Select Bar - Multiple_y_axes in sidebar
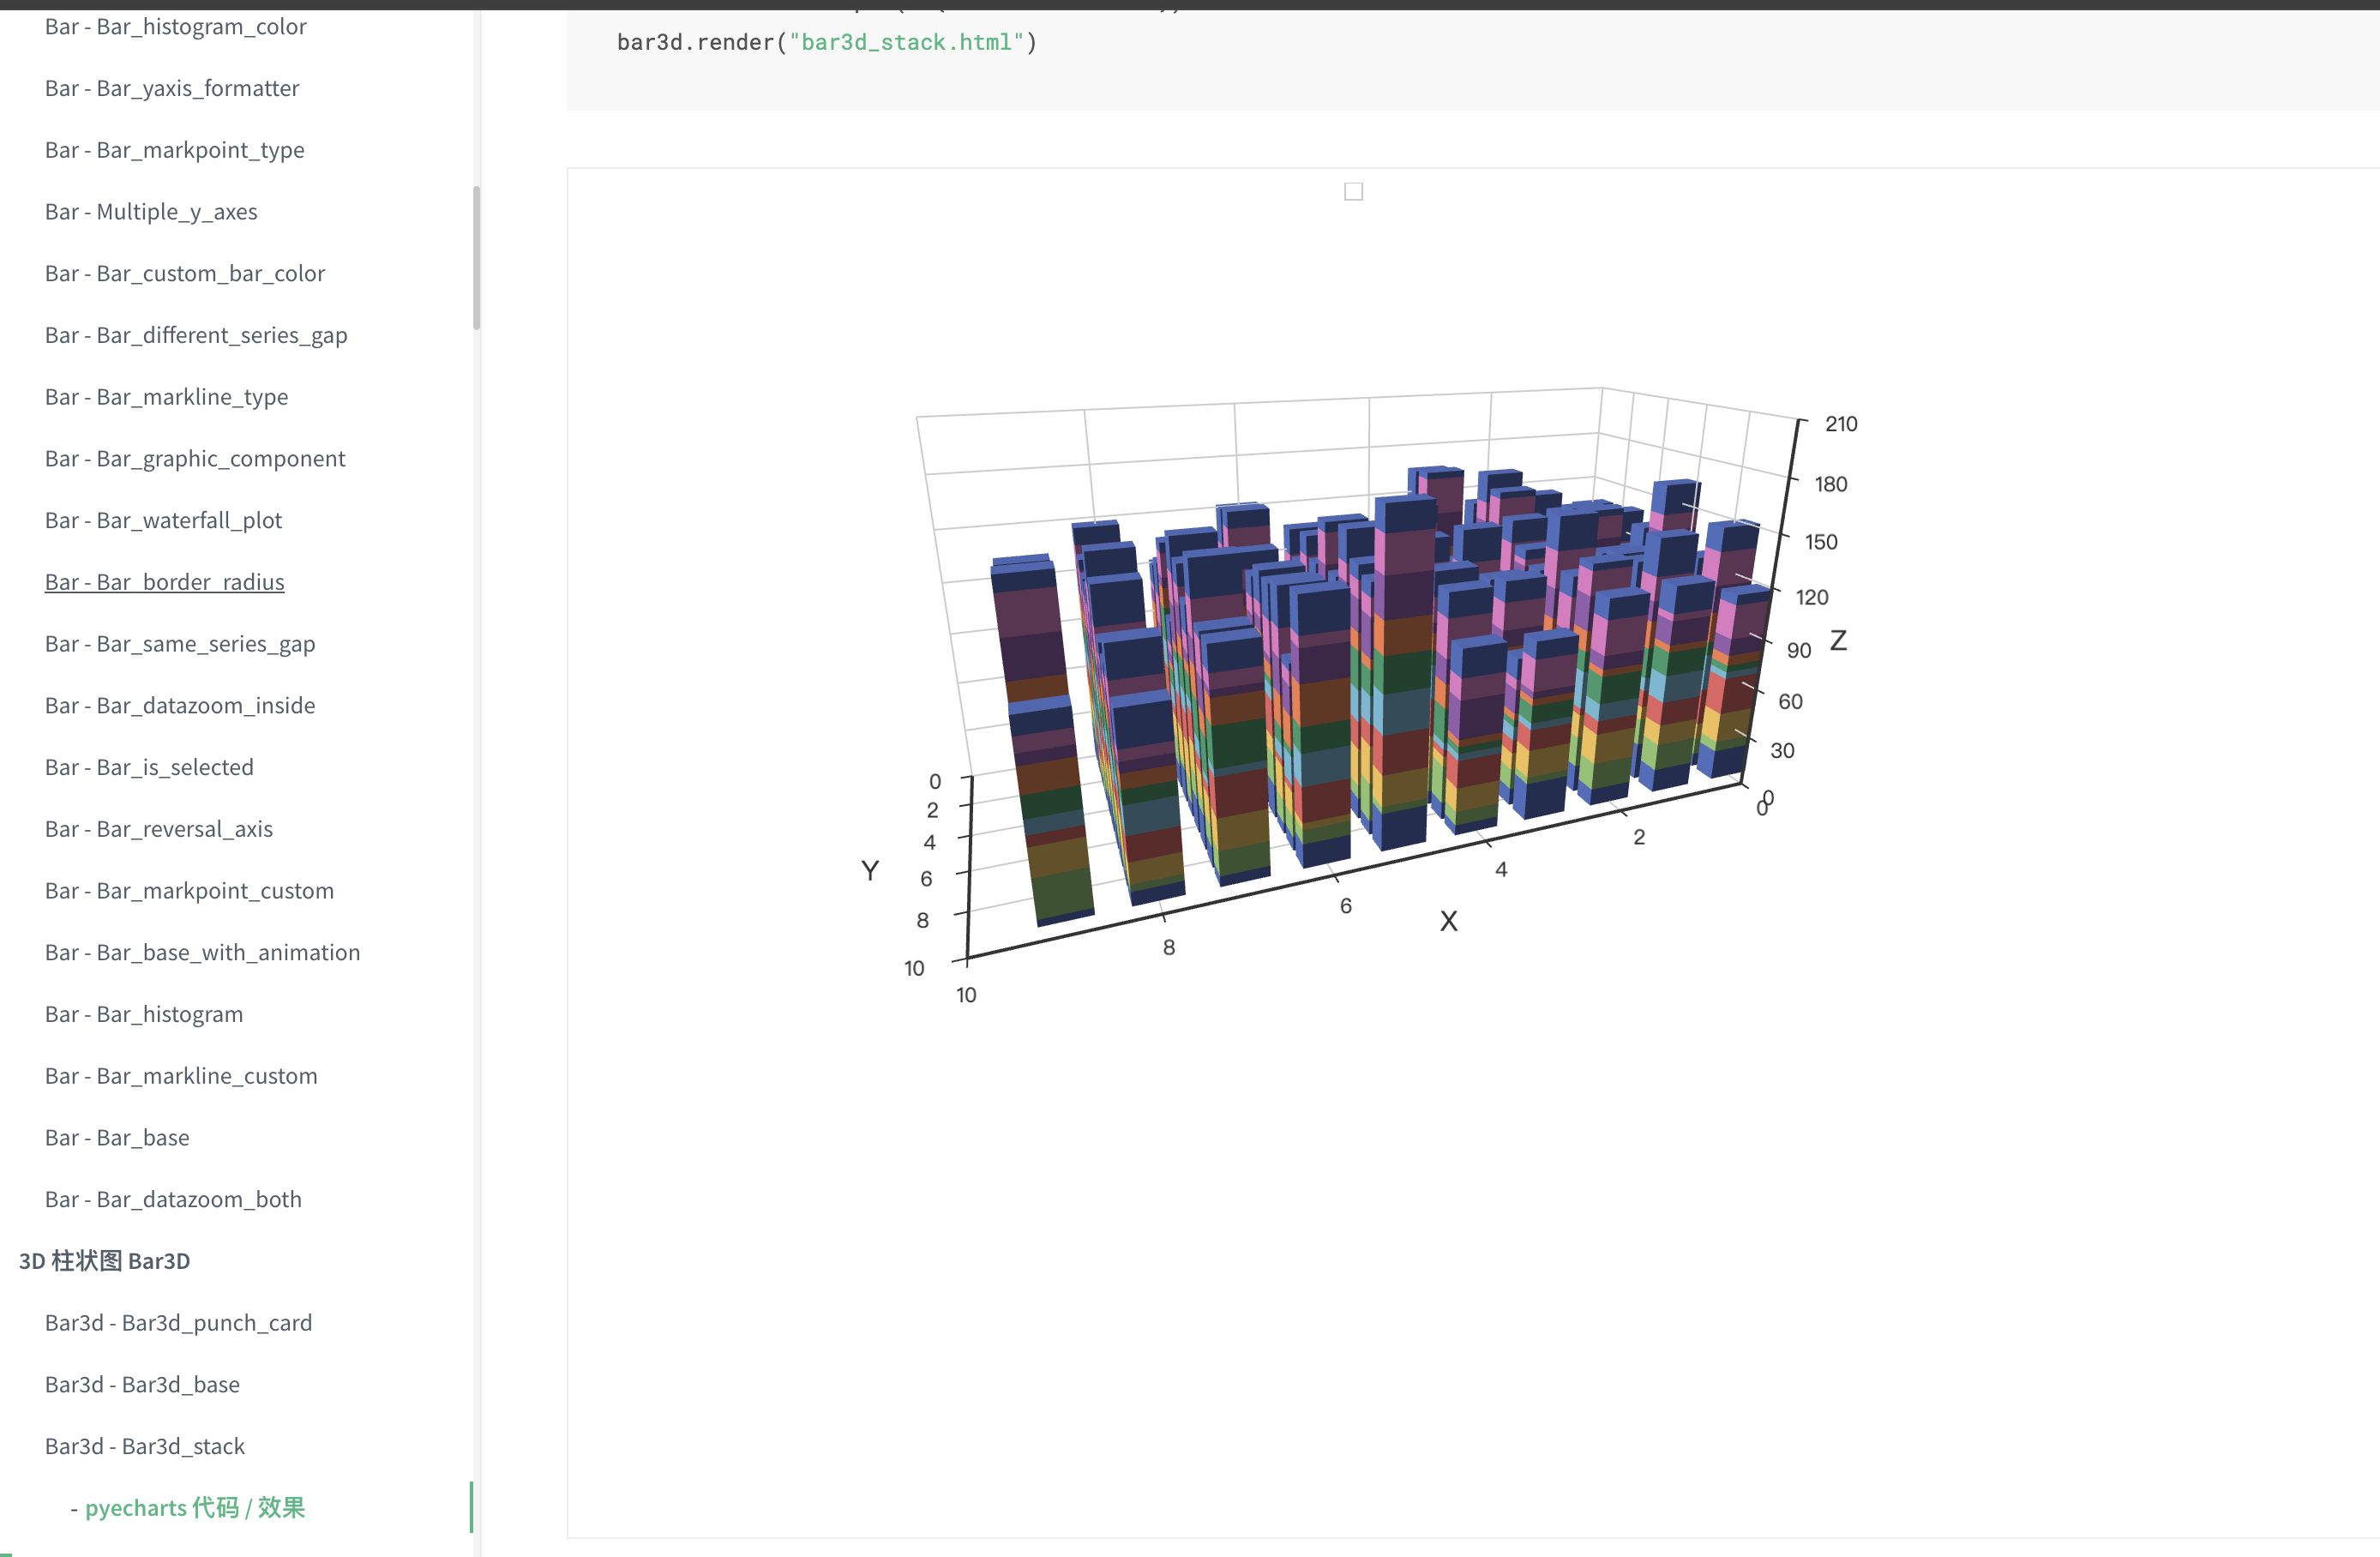Image resolution: width=2380 pixels, height=1557 pixels. click(x=151, y=212)
